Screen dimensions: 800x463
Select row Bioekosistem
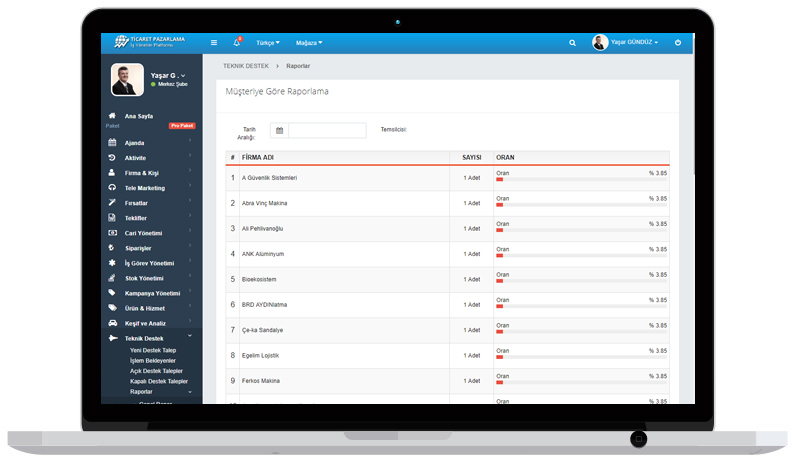click(x=447, y=279)
